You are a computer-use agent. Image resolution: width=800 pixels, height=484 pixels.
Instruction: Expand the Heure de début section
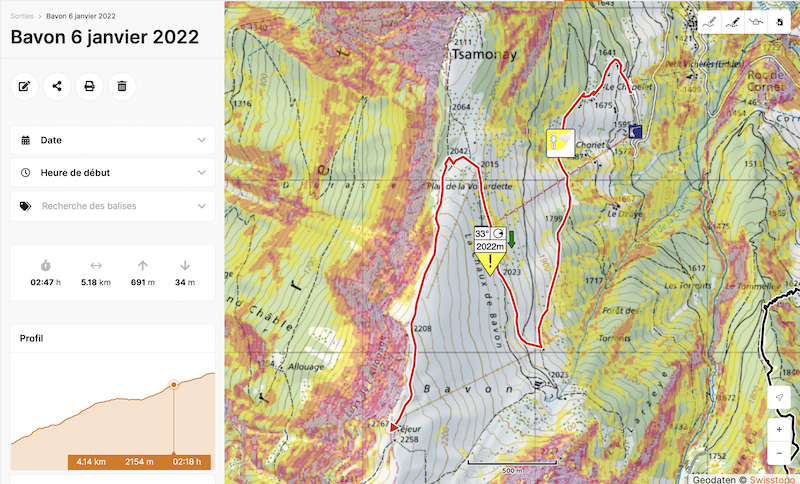pos(112,173)
